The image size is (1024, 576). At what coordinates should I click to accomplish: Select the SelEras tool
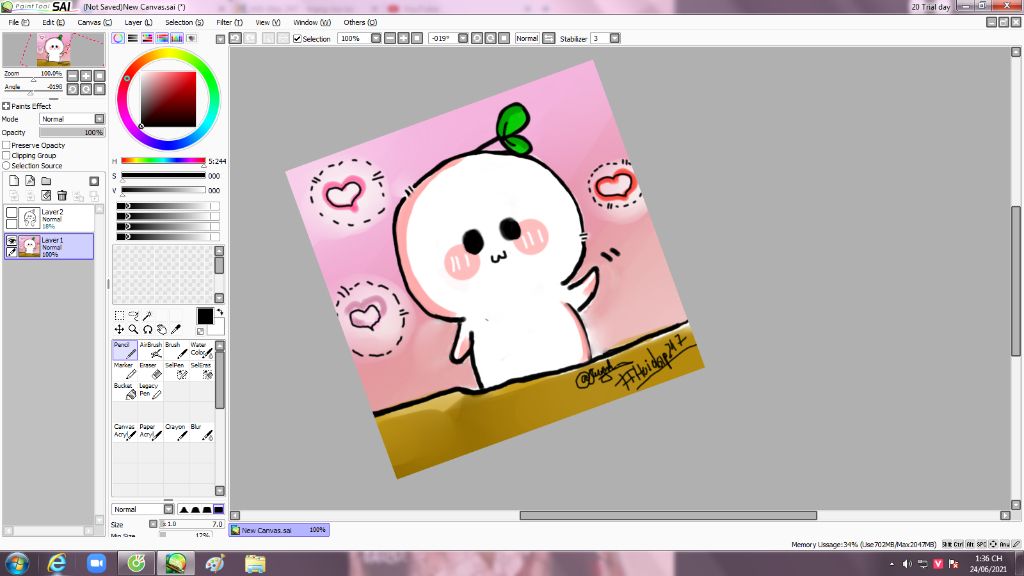pos(201,370)
